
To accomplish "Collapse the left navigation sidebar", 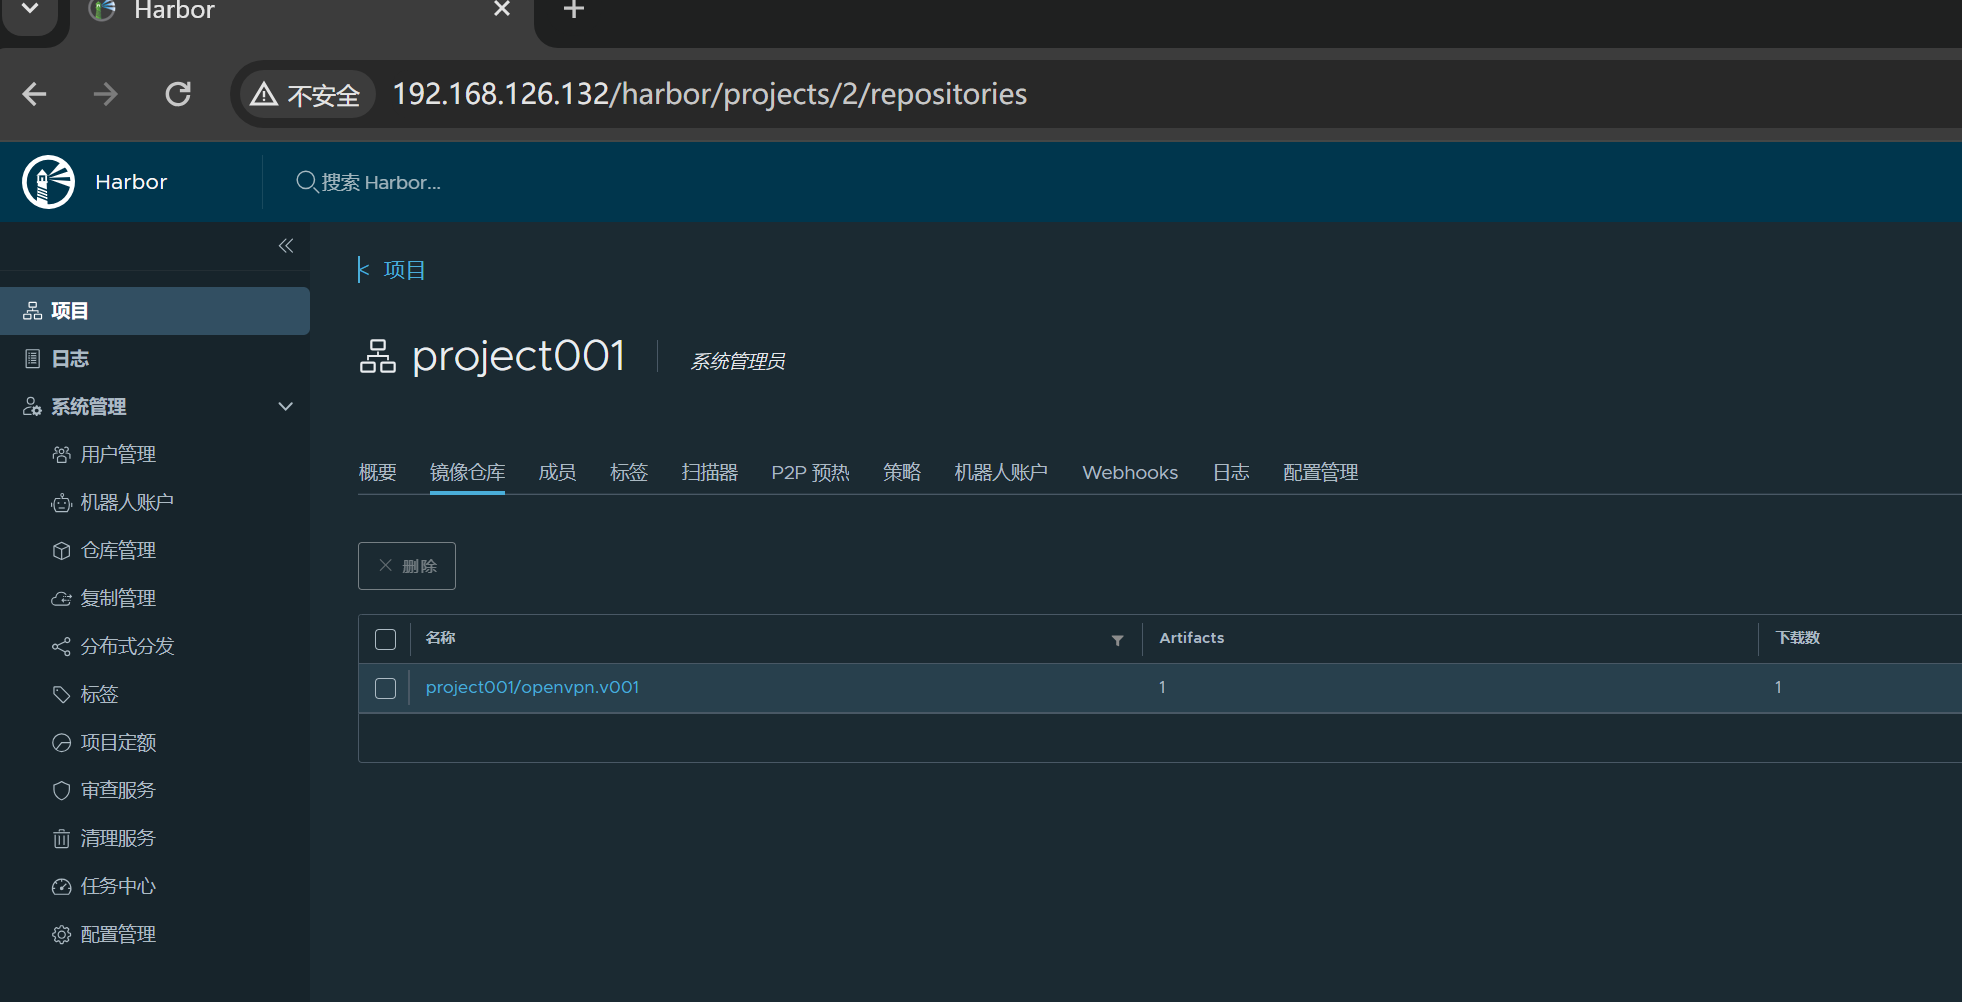I will click(x=286, y=246).
